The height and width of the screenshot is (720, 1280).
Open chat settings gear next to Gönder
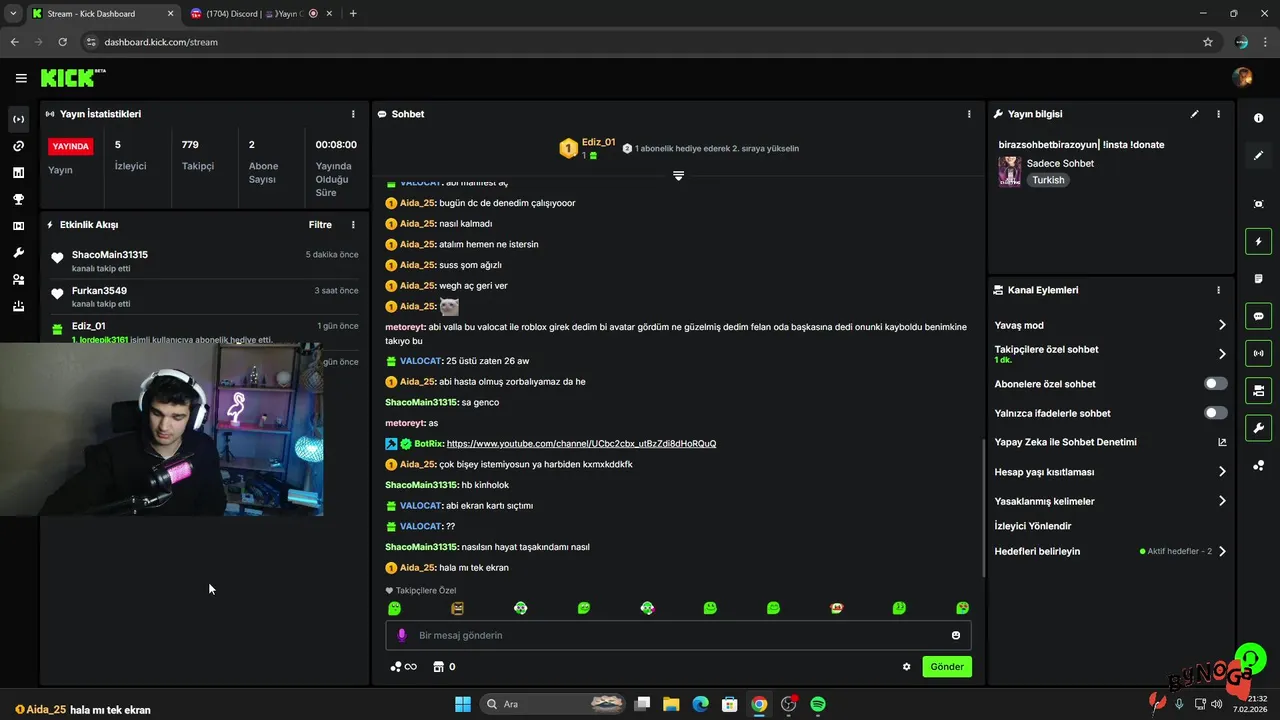907,667
